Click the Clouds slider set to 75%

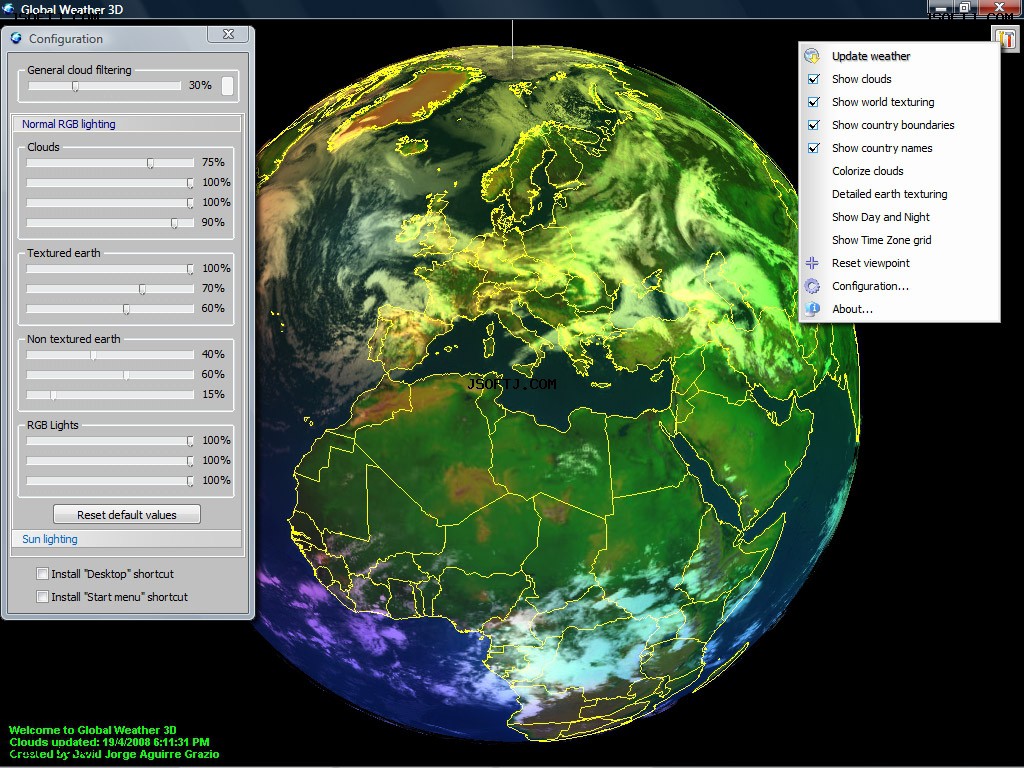(110, 163)
